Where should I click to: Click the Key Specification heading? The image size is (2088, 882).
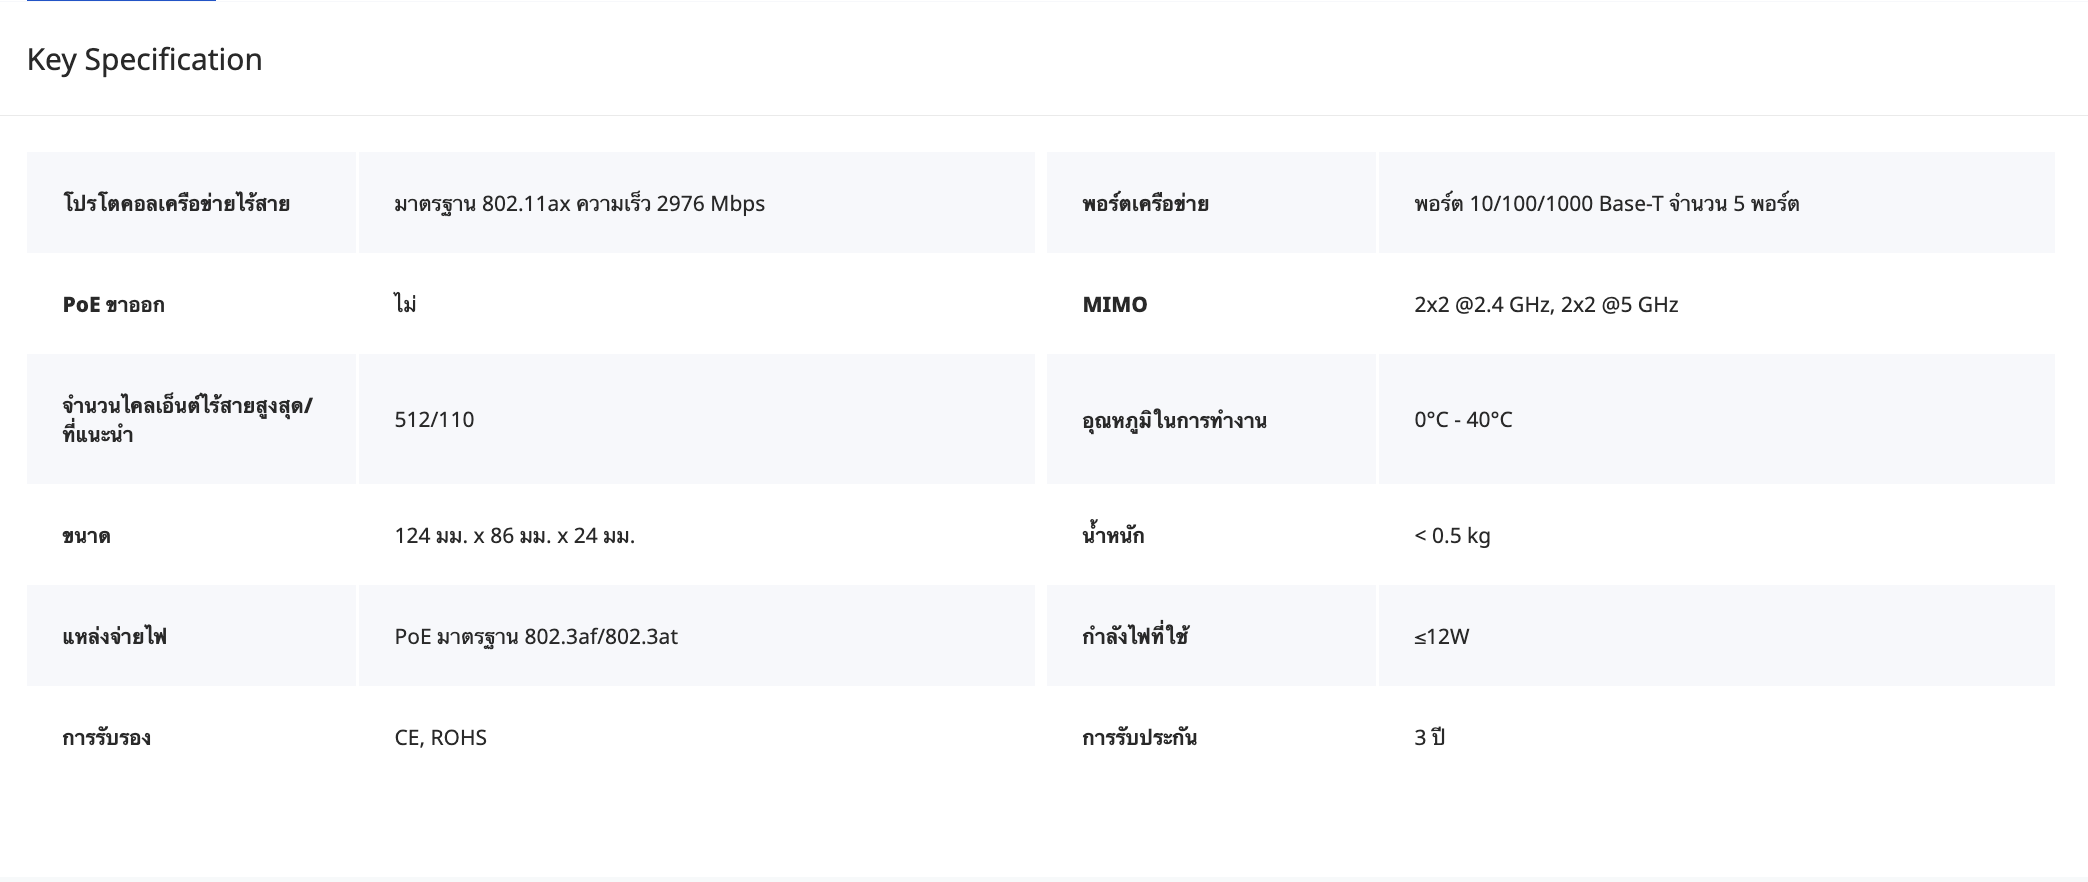click(x=144, y=60)
